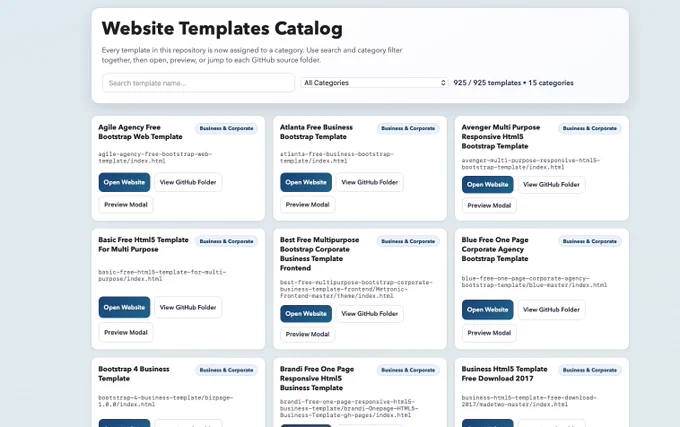Click title Business Html5 Template Free Download 2017
Image resolution: width=680 pixels, height=427 pixels.
coord(504,374)
